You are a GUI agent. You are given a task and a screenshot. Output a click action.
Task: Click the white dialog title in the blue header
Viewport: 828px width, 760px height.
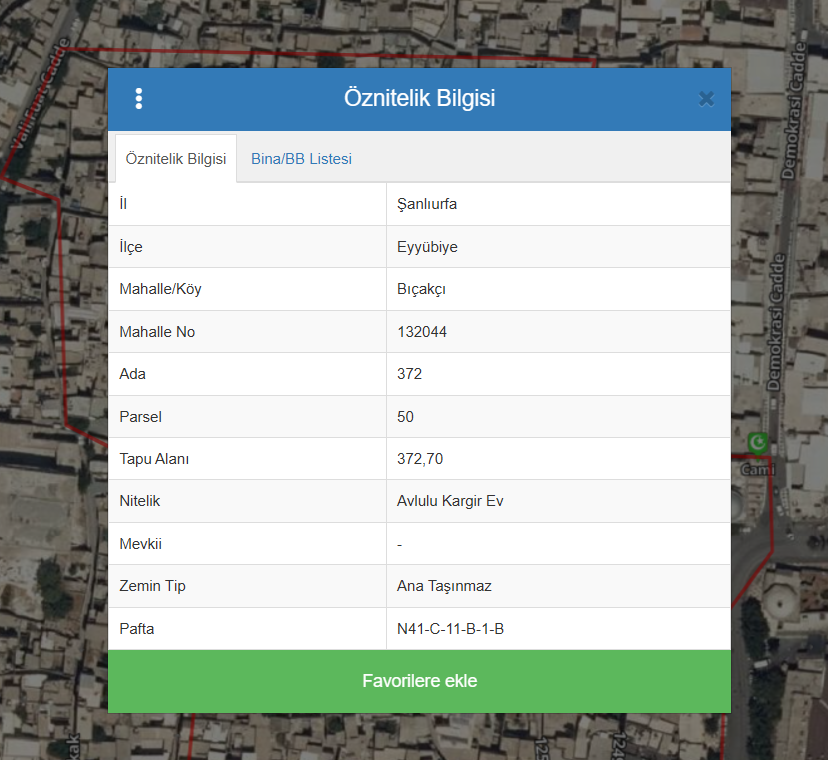coord(419,98)
